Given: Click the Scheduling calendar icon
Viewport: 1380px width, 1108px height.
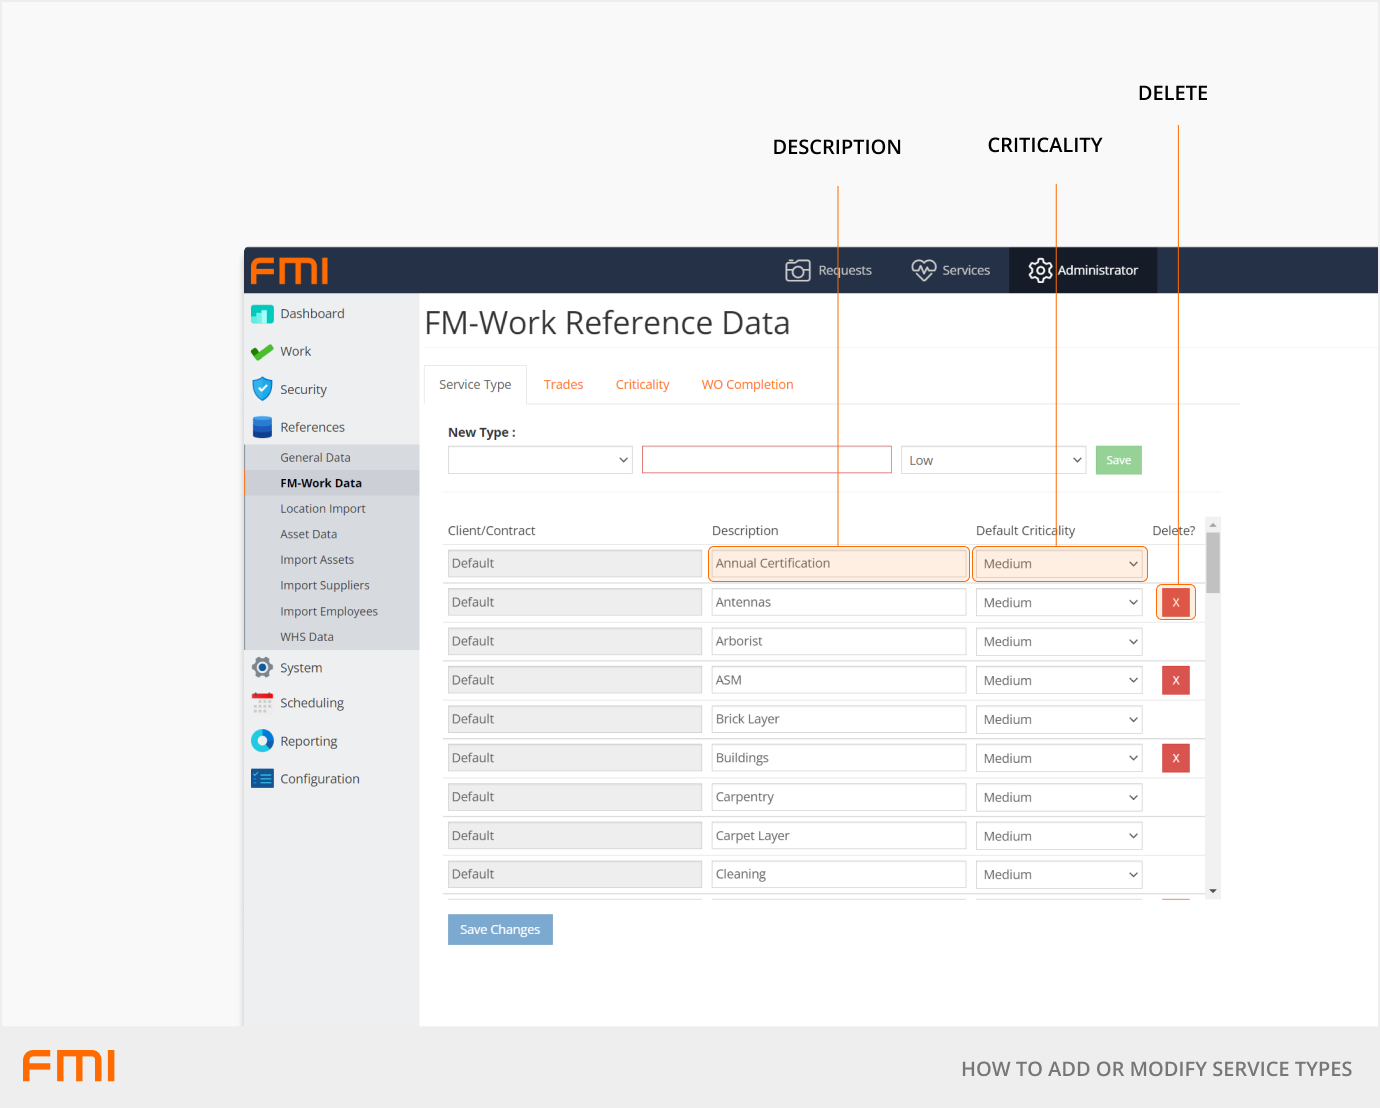Looking at the screenshot, I should point(262,703).
